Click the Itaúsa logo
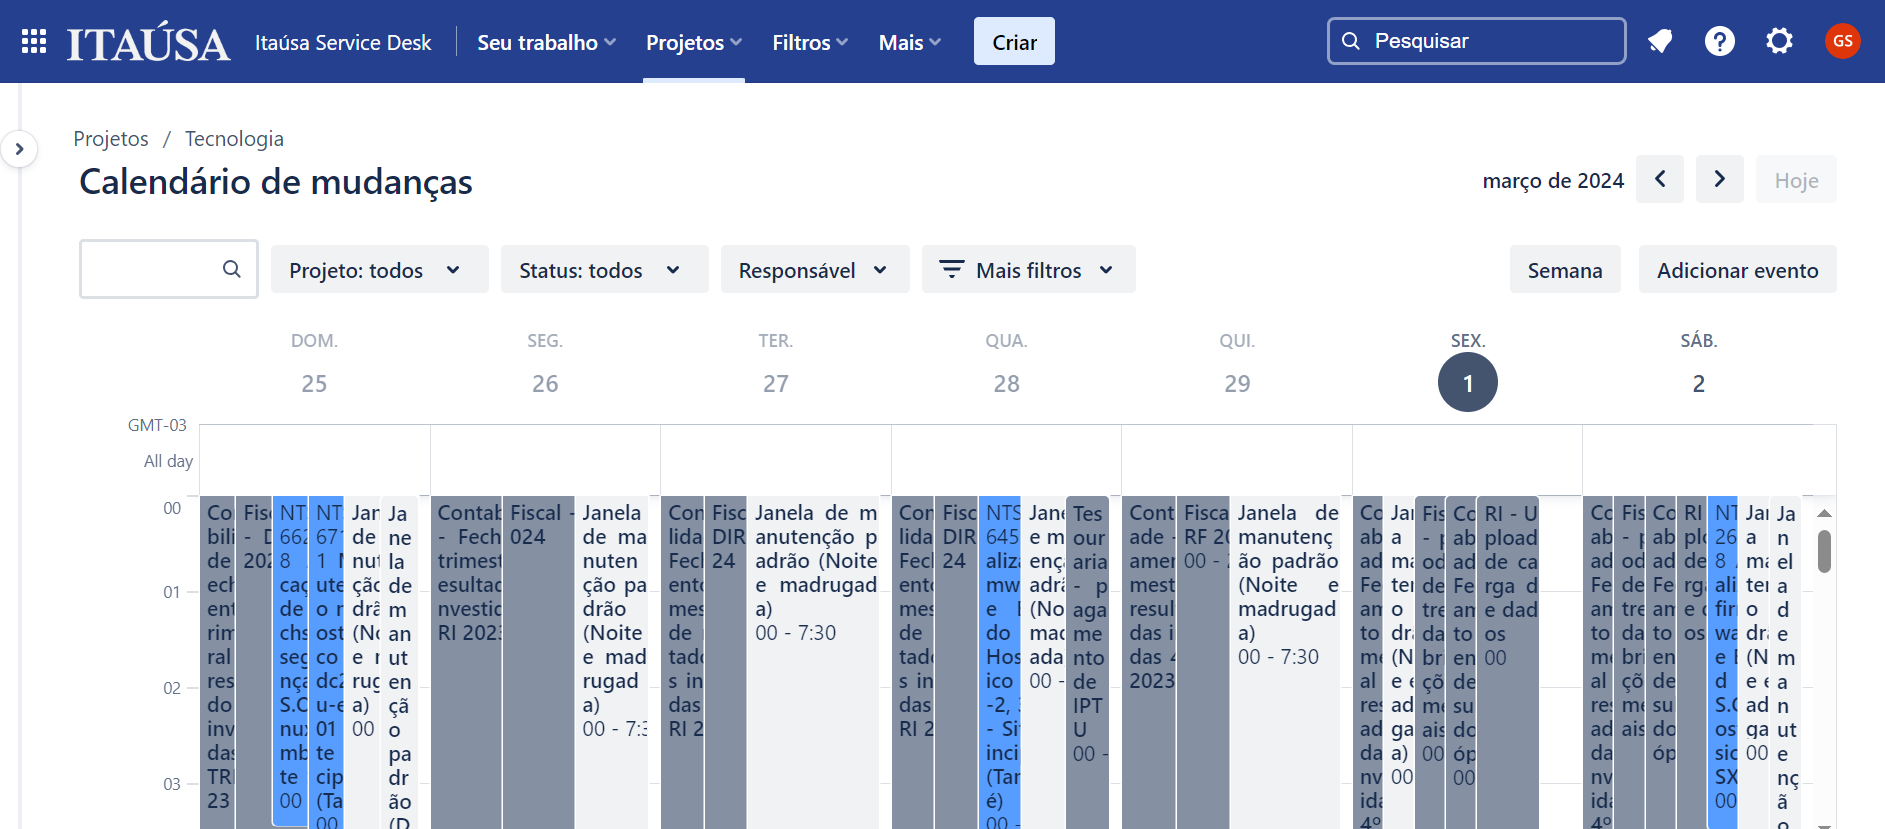Screen dimensions: 1885x829 (148, 42)
